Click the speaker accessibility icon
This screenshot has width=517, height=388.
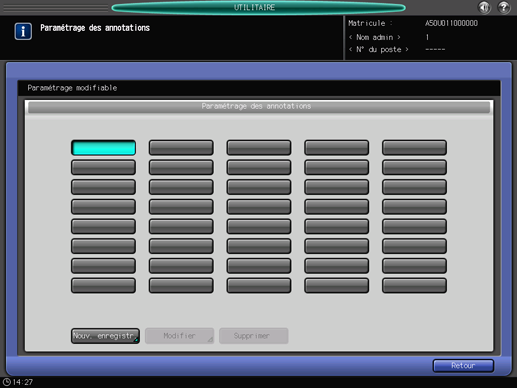pyautogui.click(x=484, y=7)
